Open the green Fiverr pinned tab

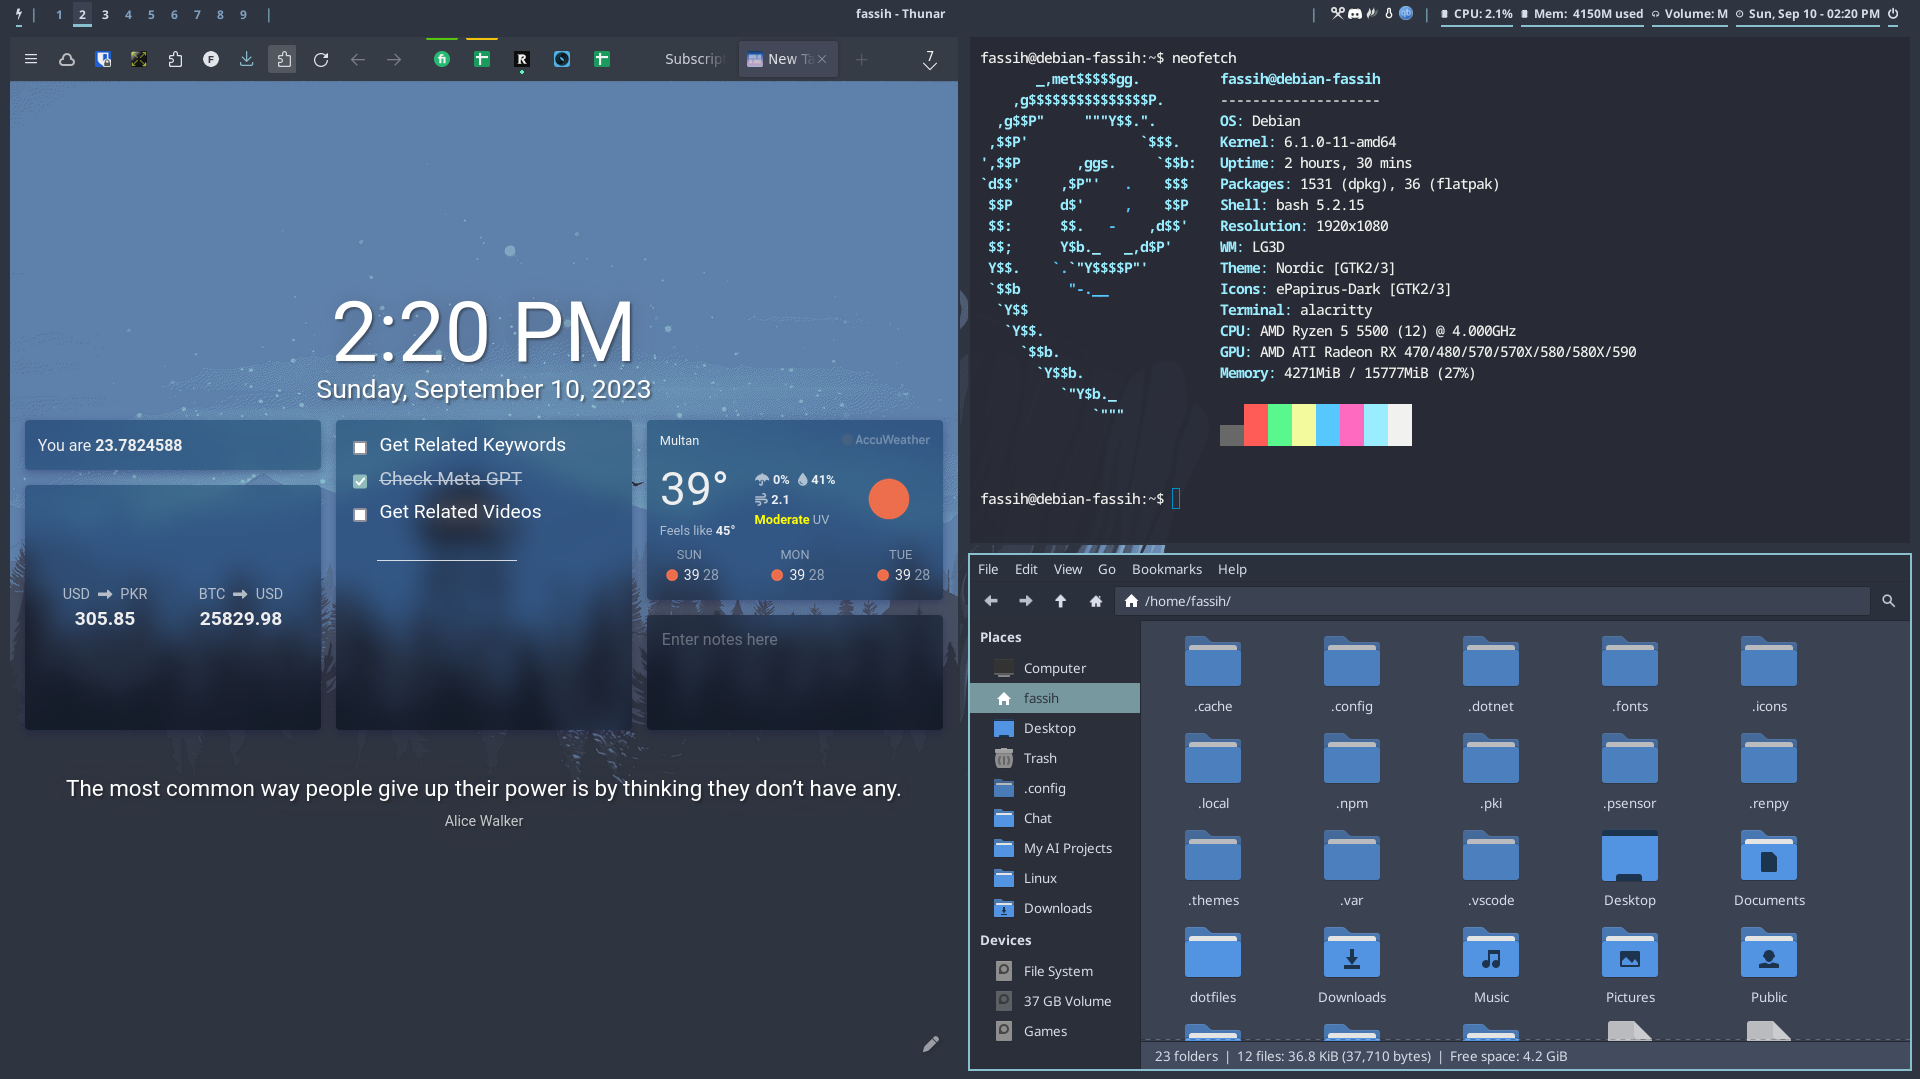(x=442, y=59)
